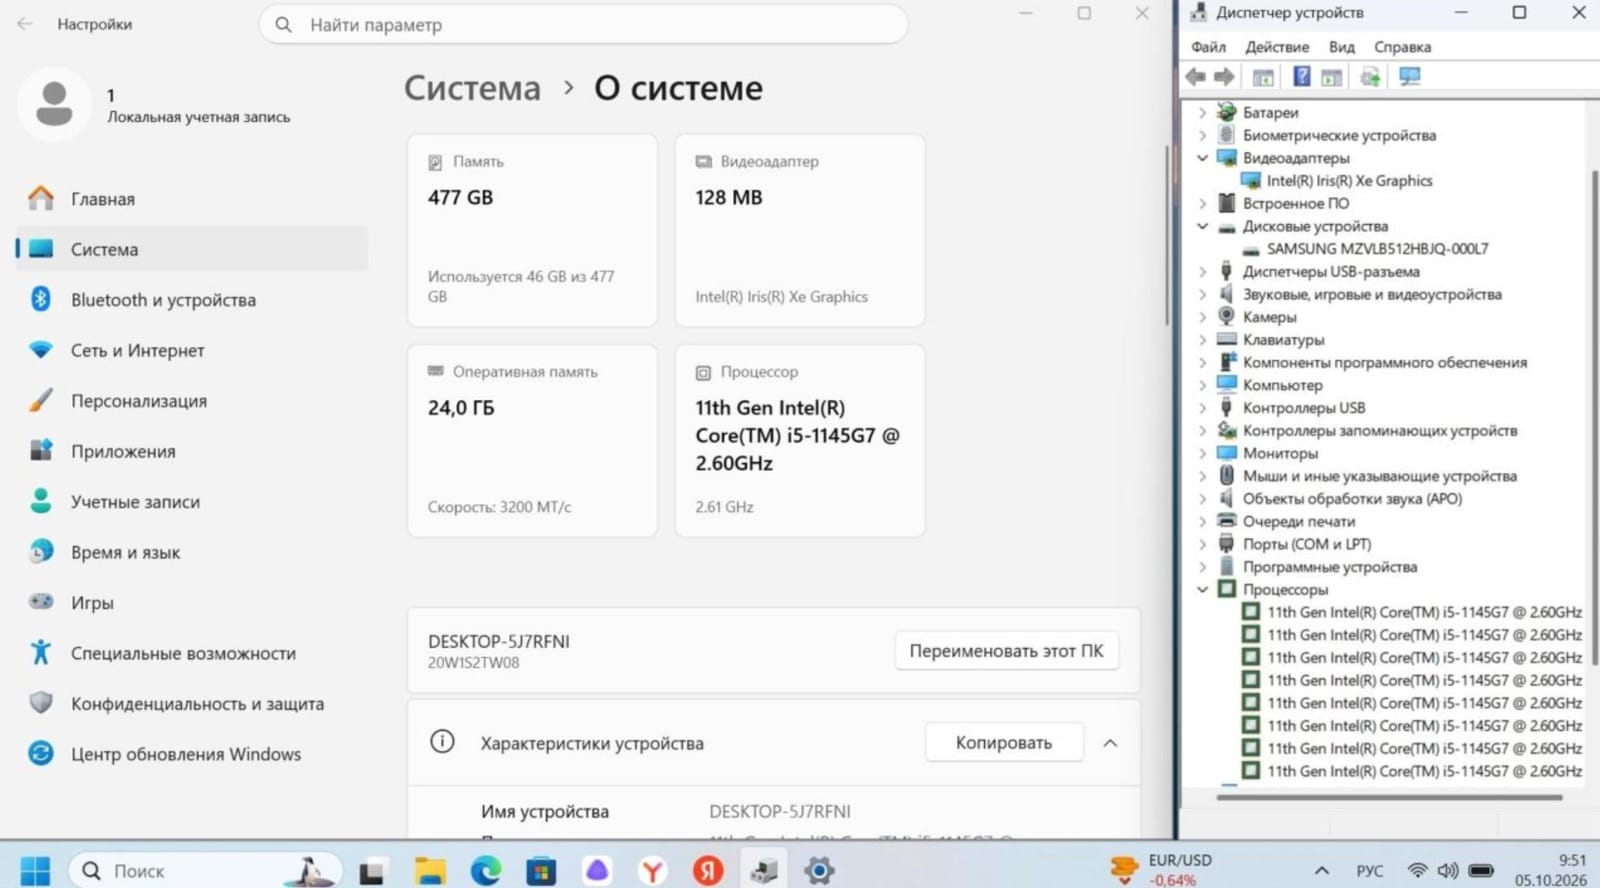Click the blue Help icon in Device Manager toolbar
This screenshot has width=1600, height=888.
pos(1301,76)
